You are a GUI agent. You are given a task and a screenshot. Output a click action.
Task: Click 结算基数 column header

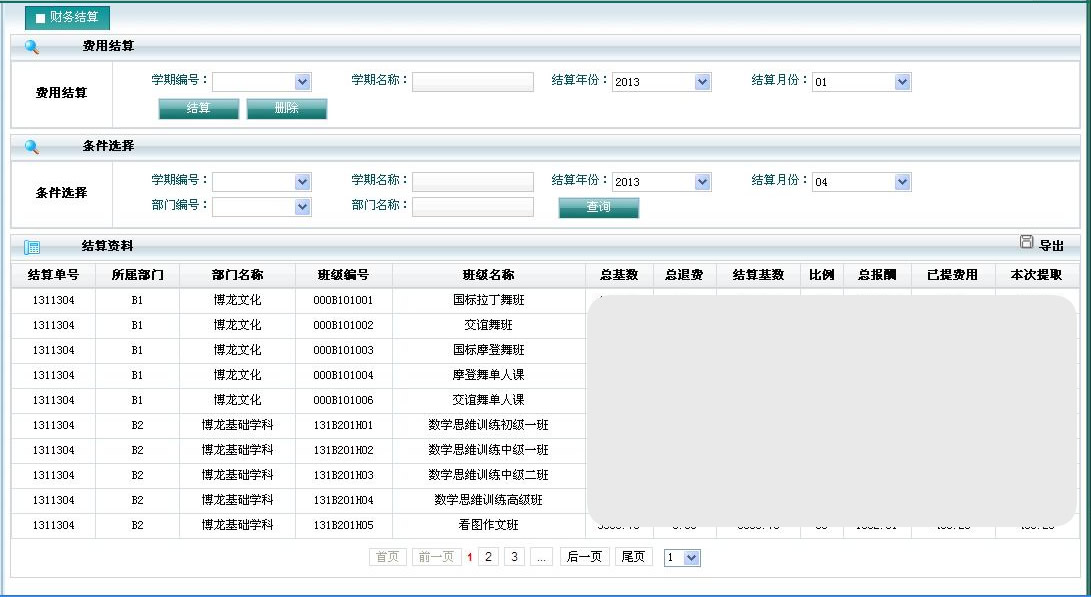[758, 275]
